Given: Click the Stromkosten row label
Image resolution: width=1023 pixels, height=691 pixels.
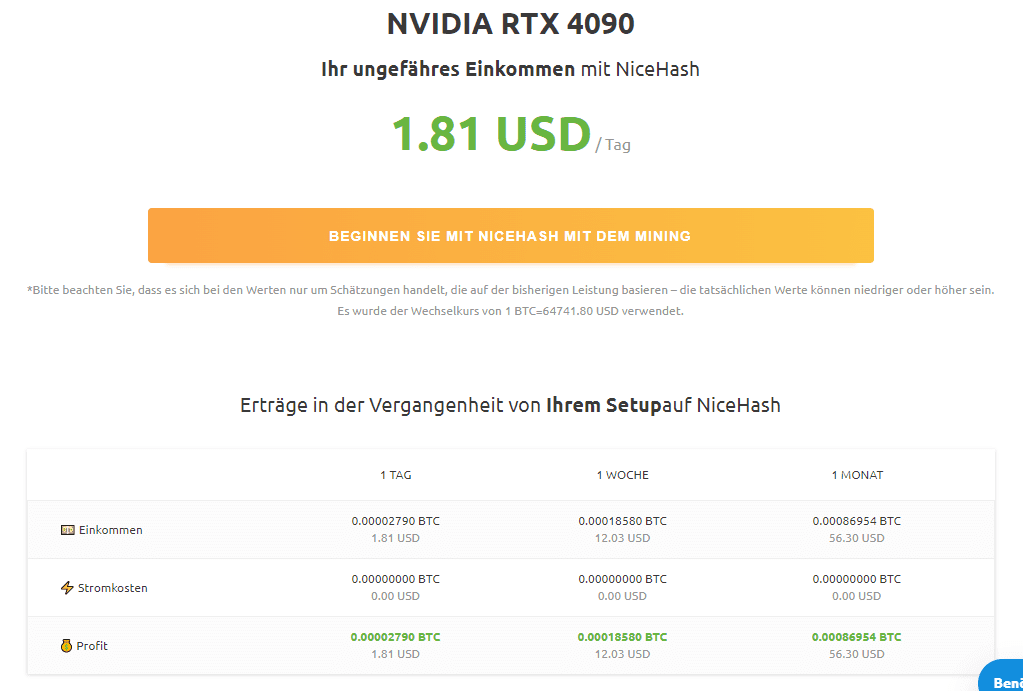Looking at the screenshot, I should tap(112, 588).
